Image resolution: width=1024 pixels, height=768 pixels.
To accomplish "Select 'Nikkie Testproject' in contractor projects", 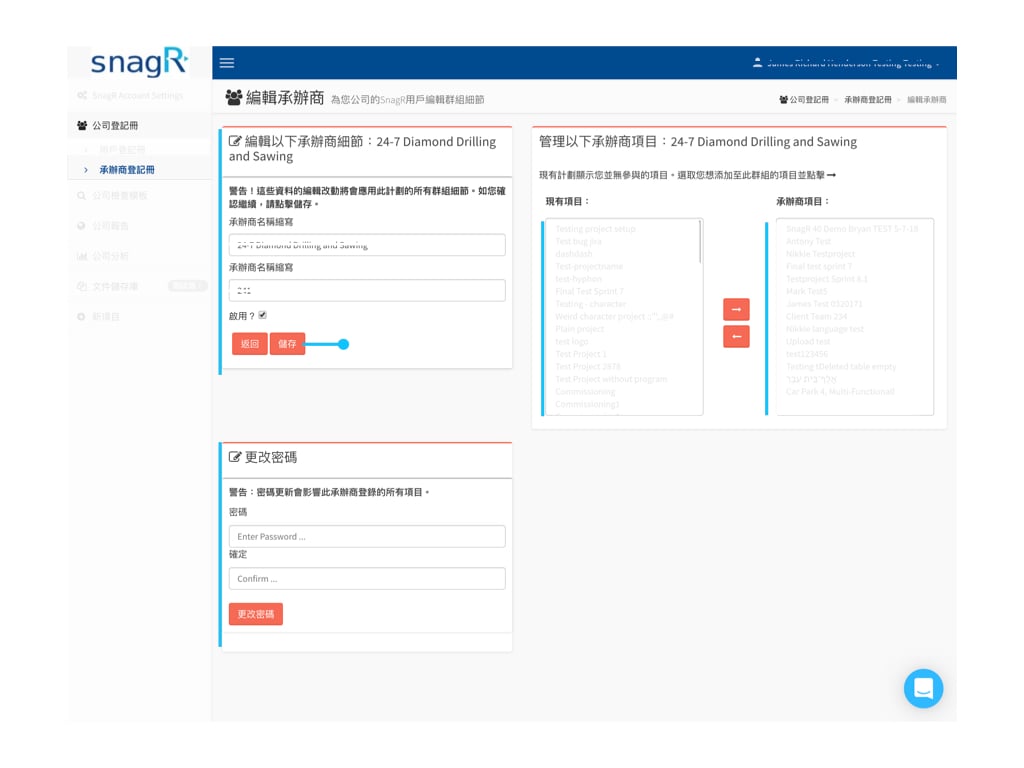I will (820, 254).
